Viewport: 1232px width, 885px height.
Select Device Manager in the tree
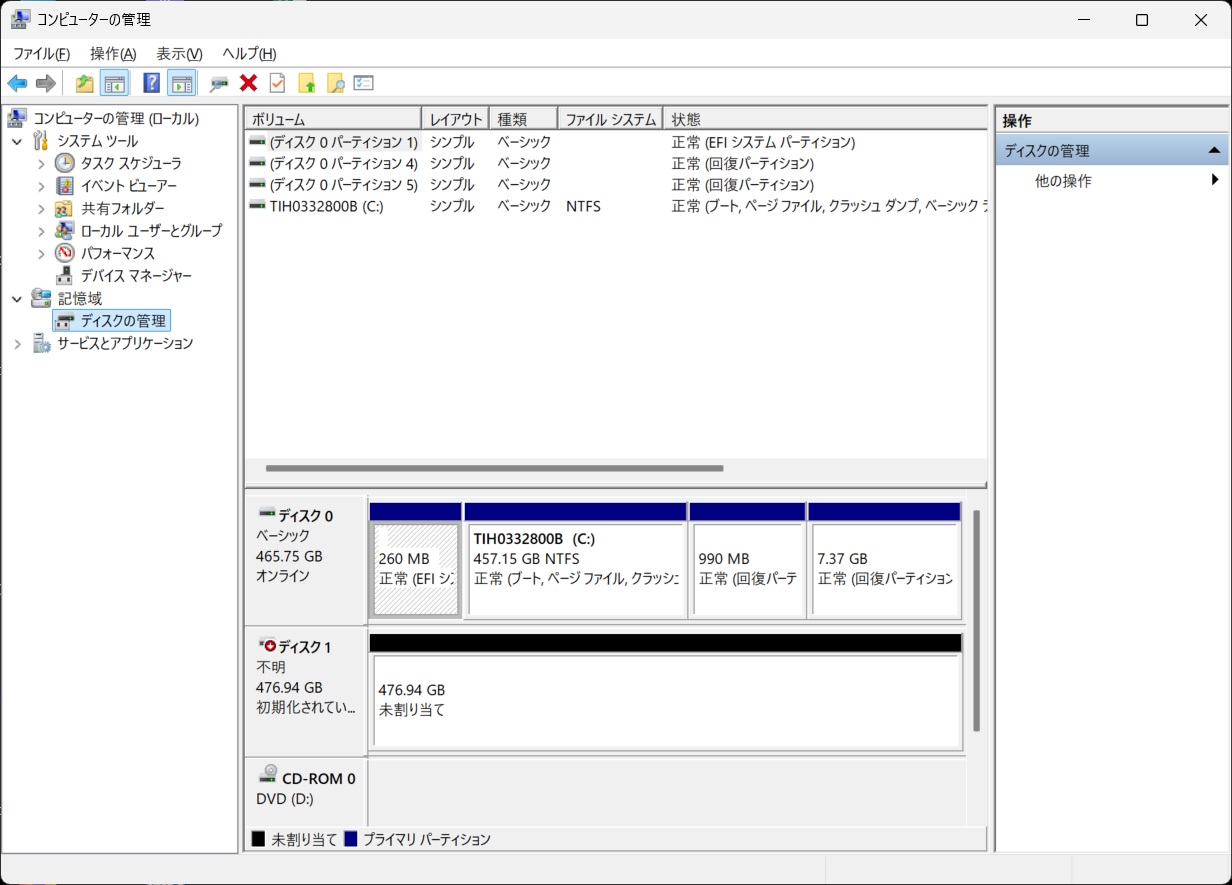(x=136, y=276)
